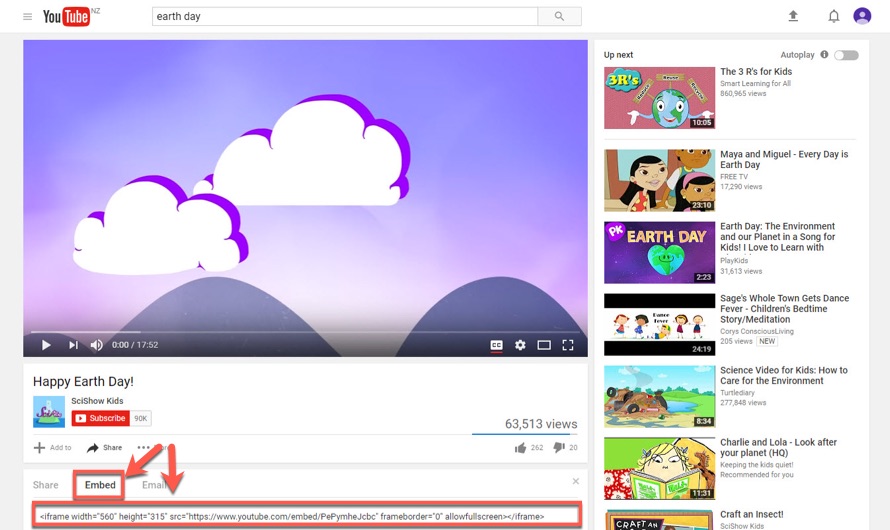Click the Corys ConsciousLiving channel name
This screenshot has width=890, height=530.
[757, 331]
